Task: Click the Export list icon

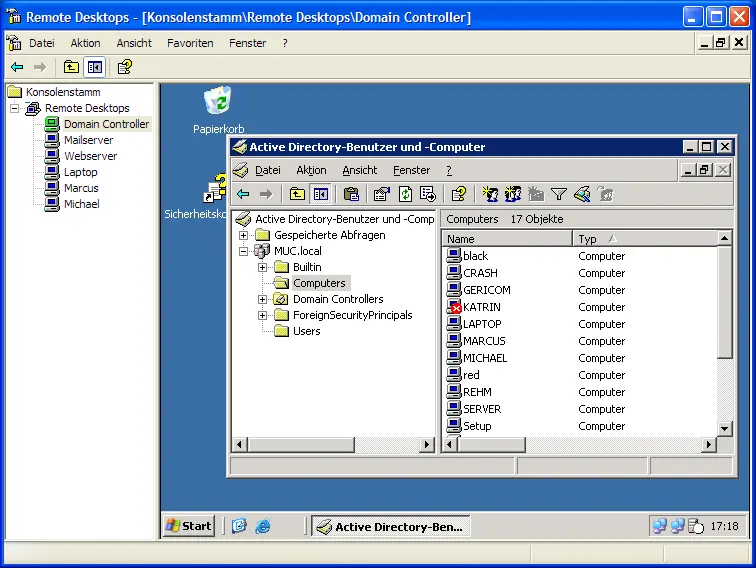Action: coord(428,194)
